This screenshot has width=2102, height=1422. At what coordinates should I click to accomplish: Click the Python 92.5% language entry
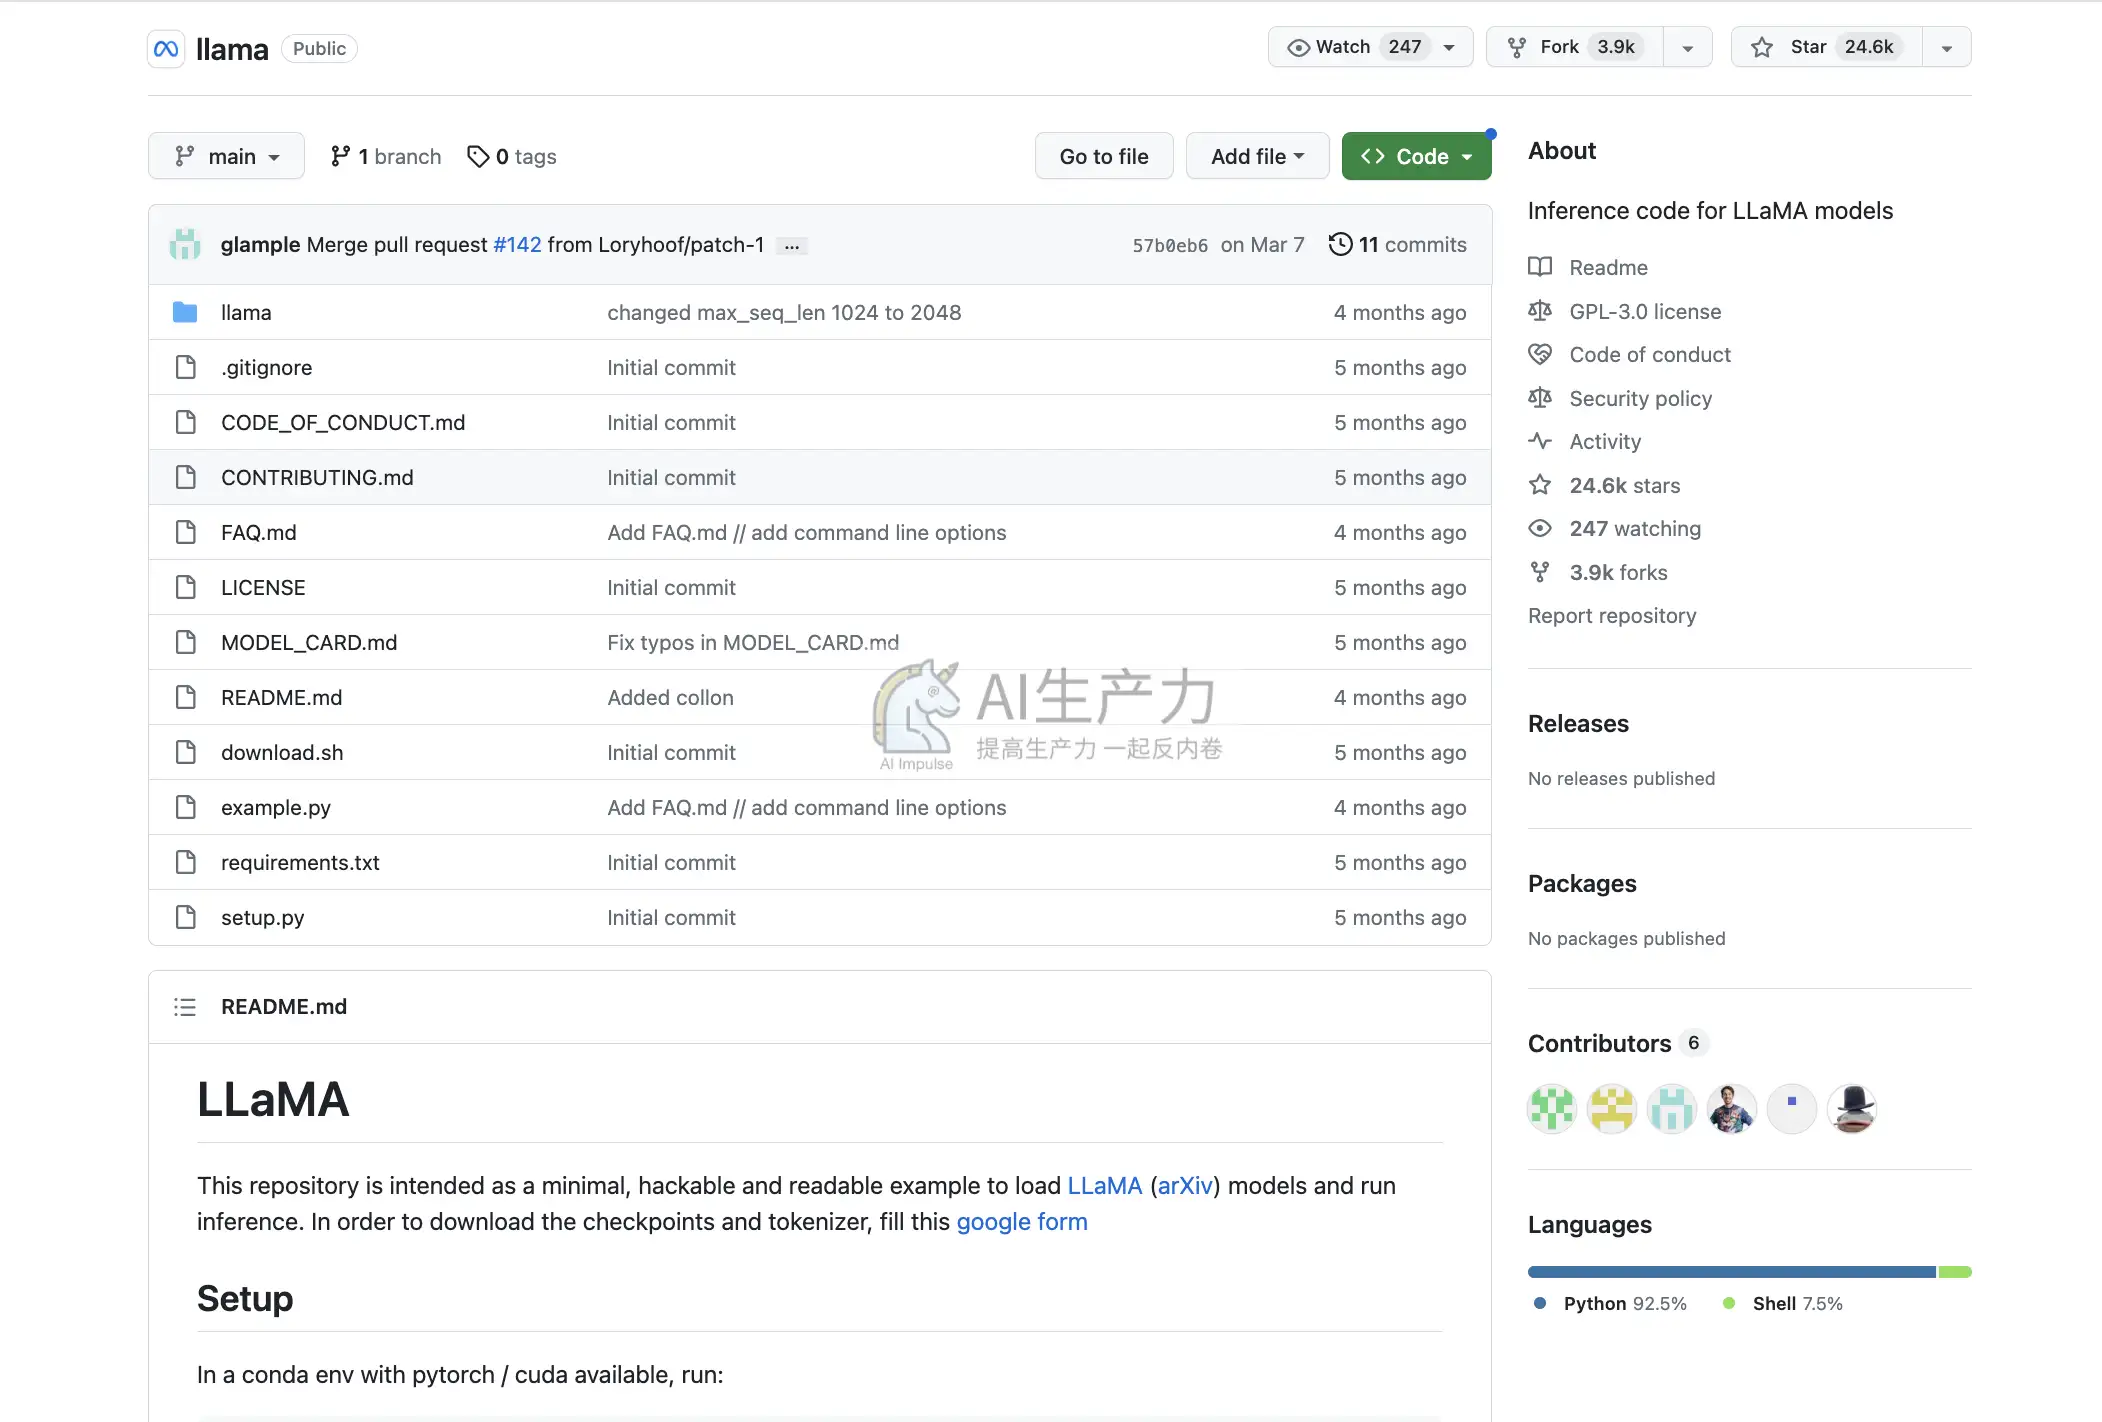coord(1610,1303)
